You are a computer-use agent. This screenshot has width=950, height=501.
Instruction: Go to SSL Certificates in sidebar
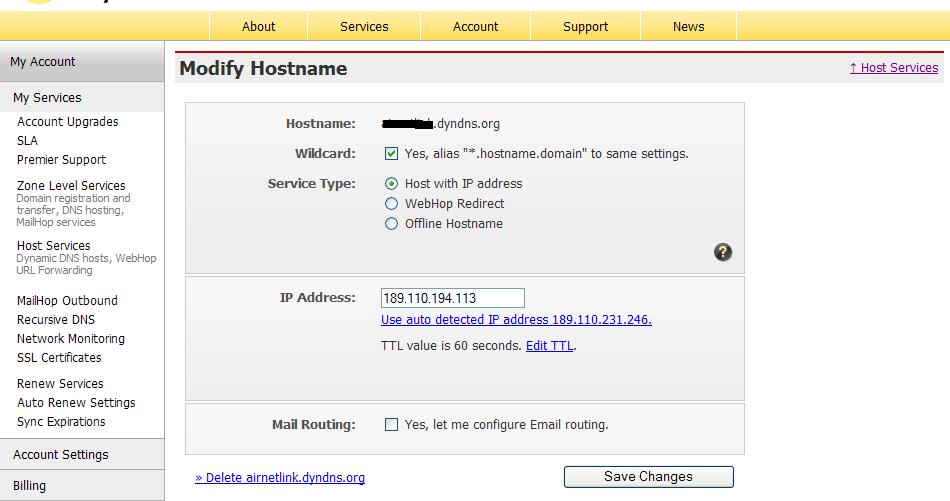(59, 358)
